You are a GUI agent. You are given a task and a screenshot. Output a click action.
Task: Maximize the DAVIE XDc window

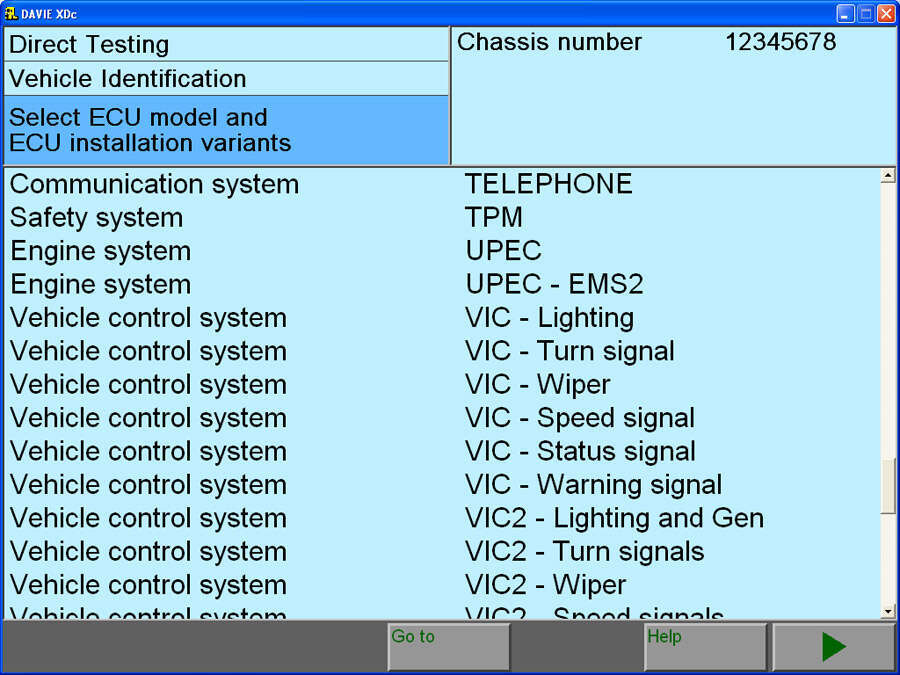[866, 13]
